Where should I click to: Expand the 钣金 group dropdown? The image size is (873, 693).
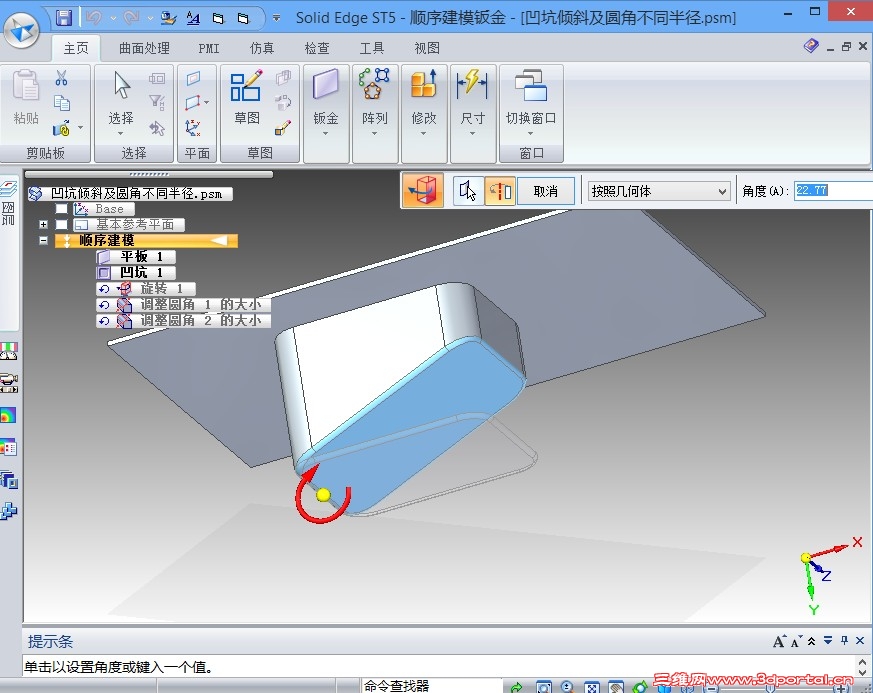(x=326, y=134)
